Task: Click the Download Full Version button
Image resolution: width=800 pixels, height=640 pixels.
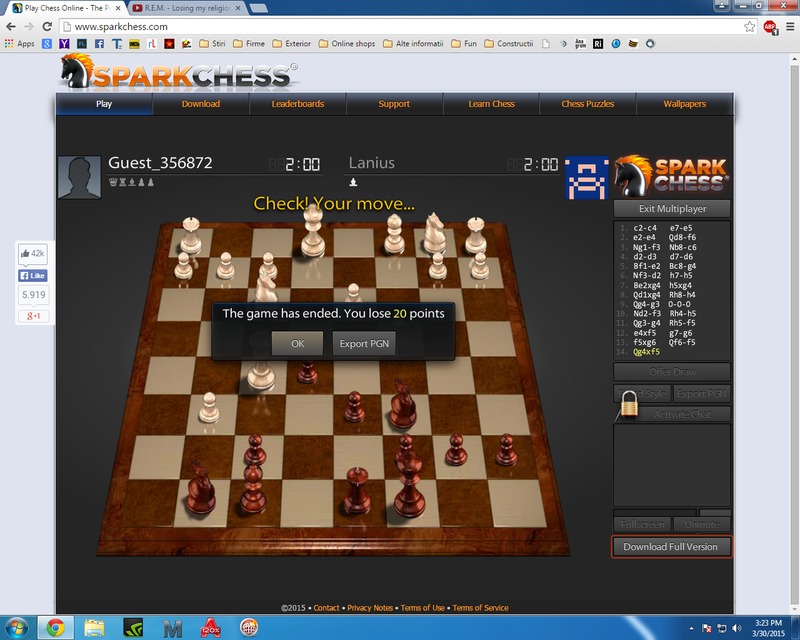Action: point(670,547)
